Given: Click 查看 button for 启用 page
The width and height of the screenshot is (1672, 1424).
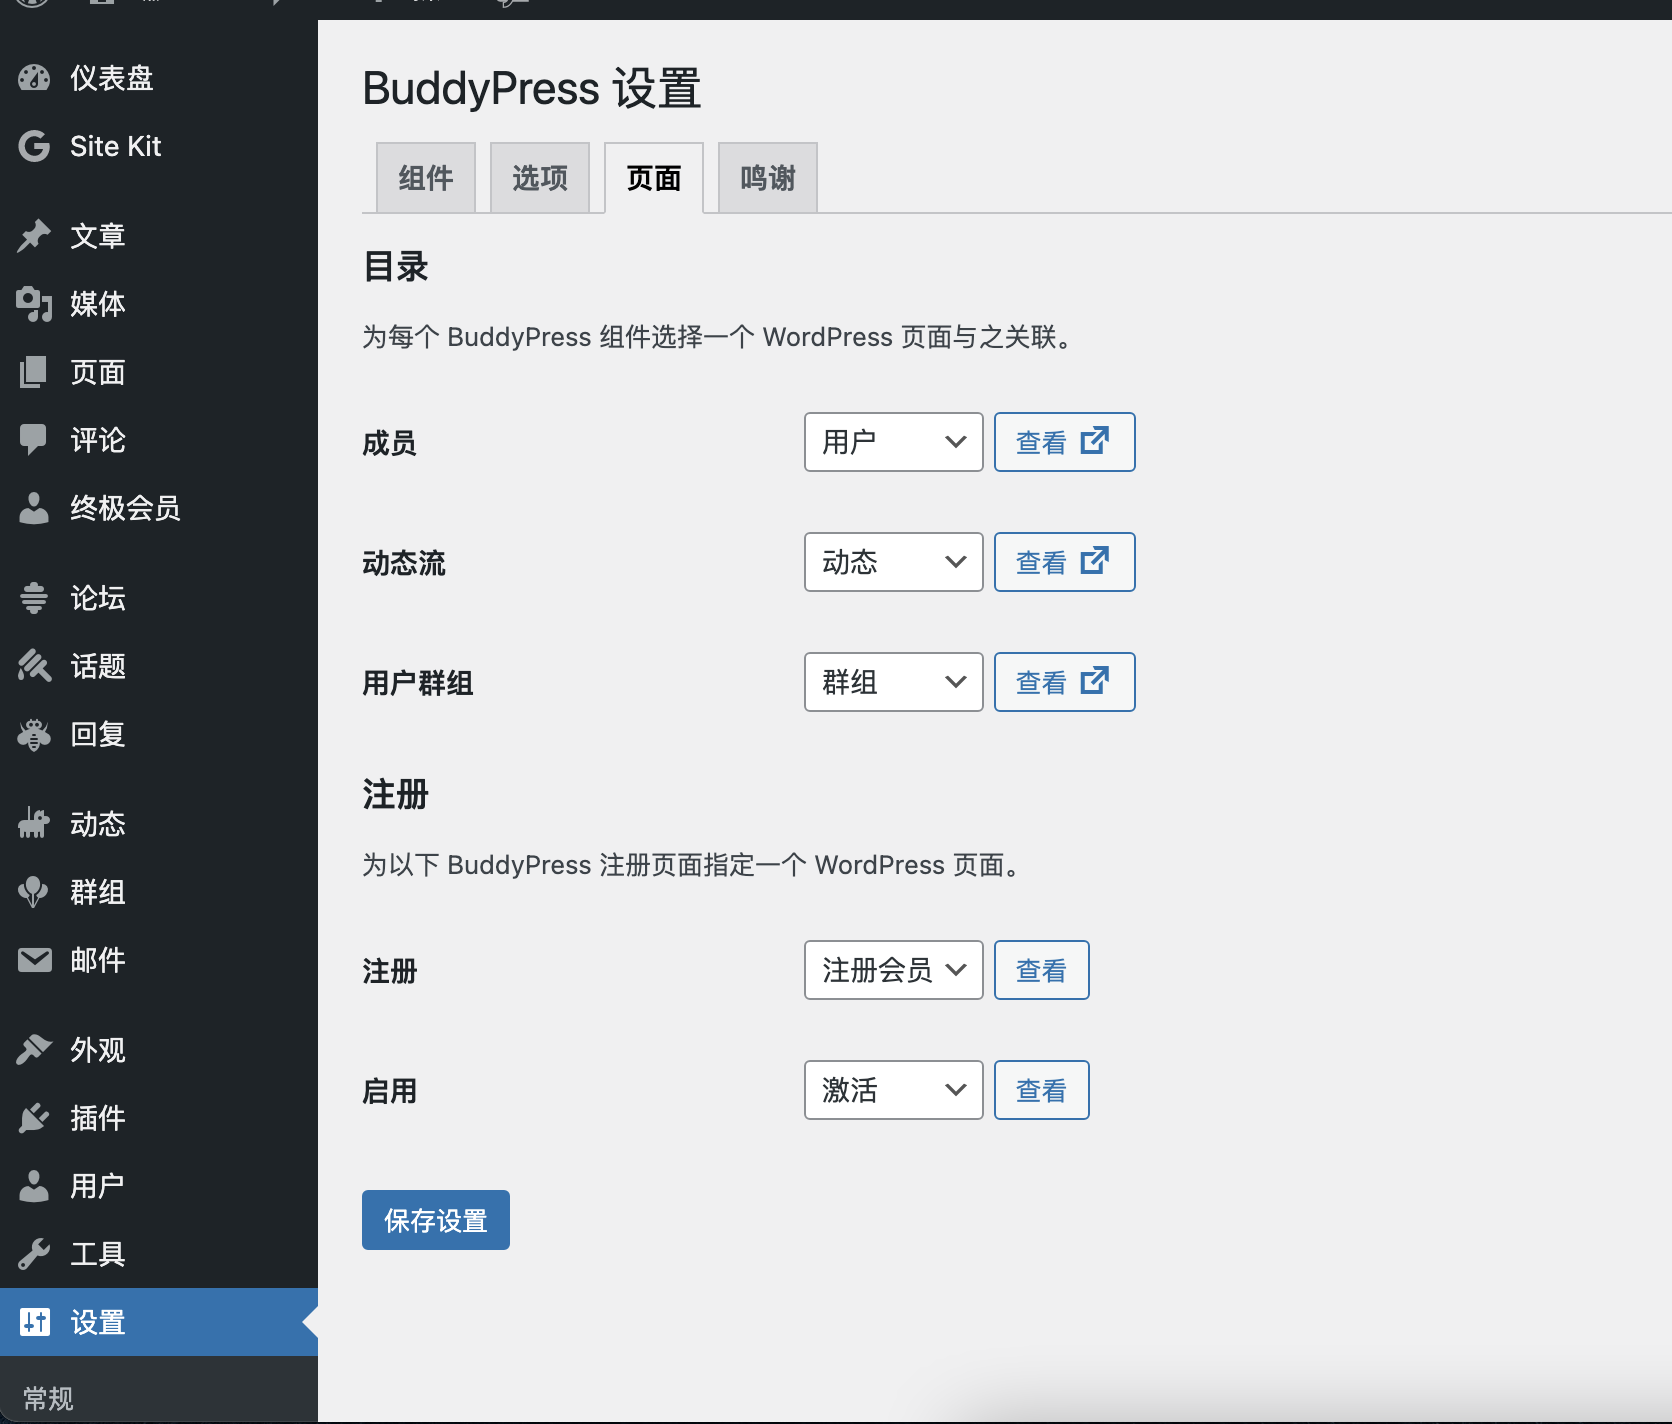Looking at the screenshot, I should point(1042,1090).
